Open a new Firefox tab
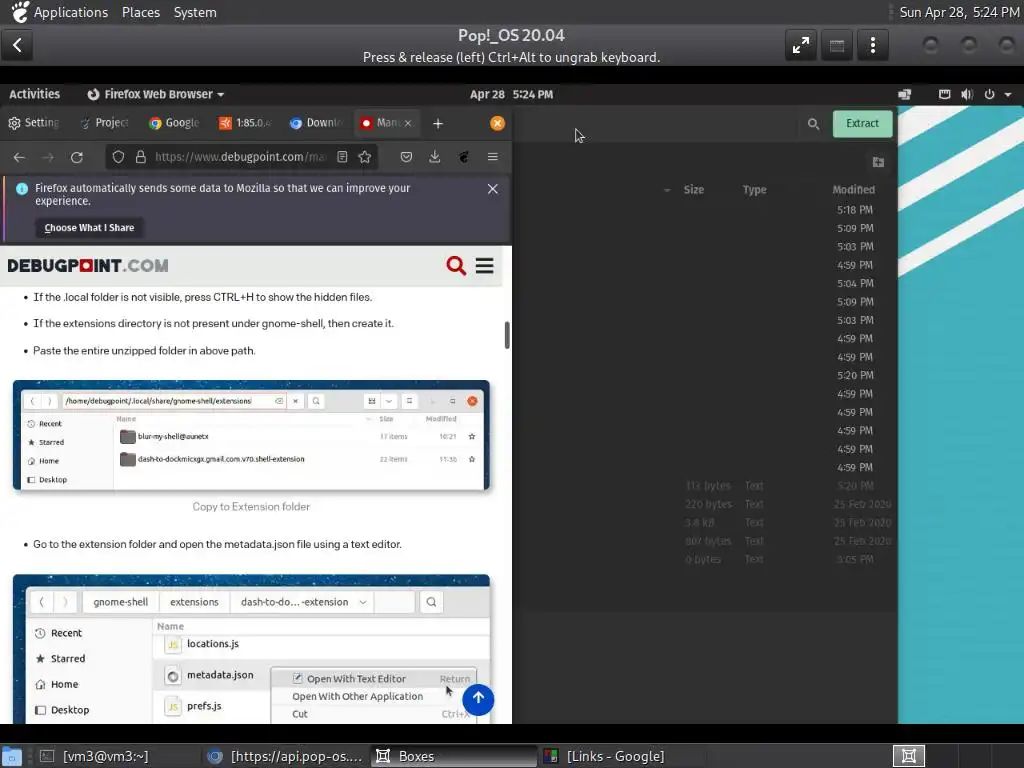The image size is (1024, 768). 438,123
